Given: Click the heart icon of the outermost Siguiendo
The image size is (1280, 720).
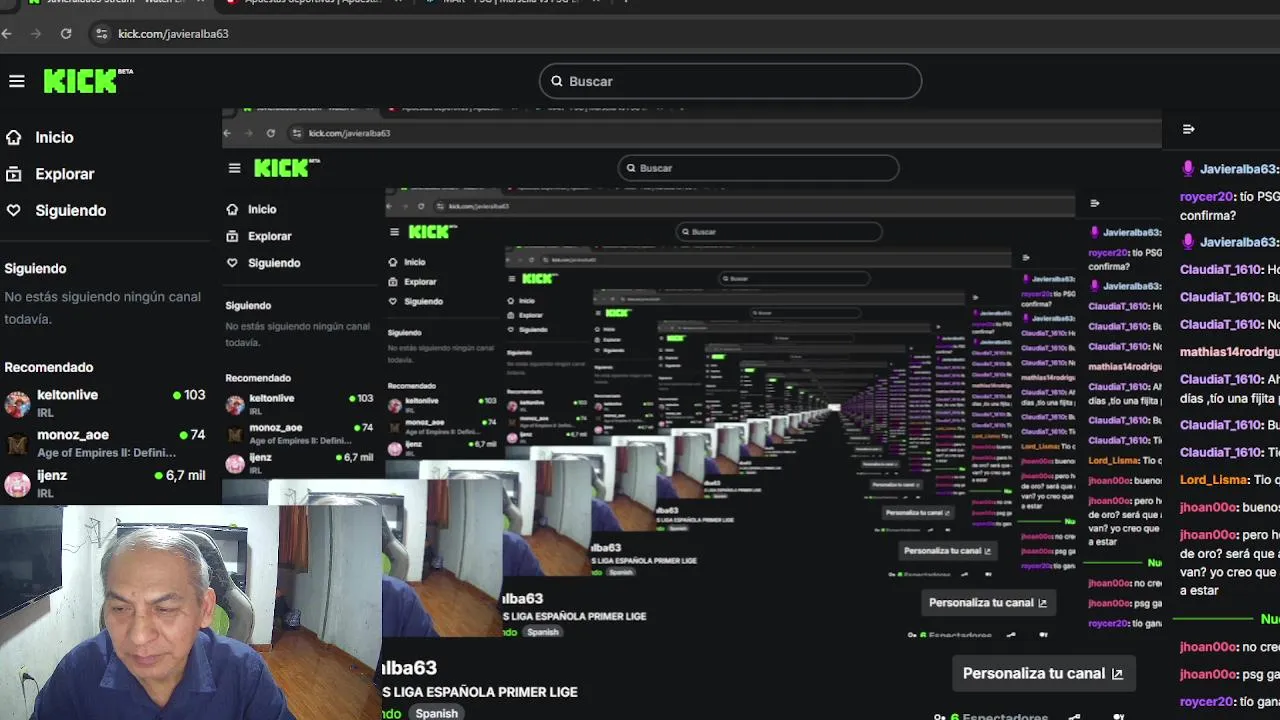Looking at the screenshot, I should 13,210.
